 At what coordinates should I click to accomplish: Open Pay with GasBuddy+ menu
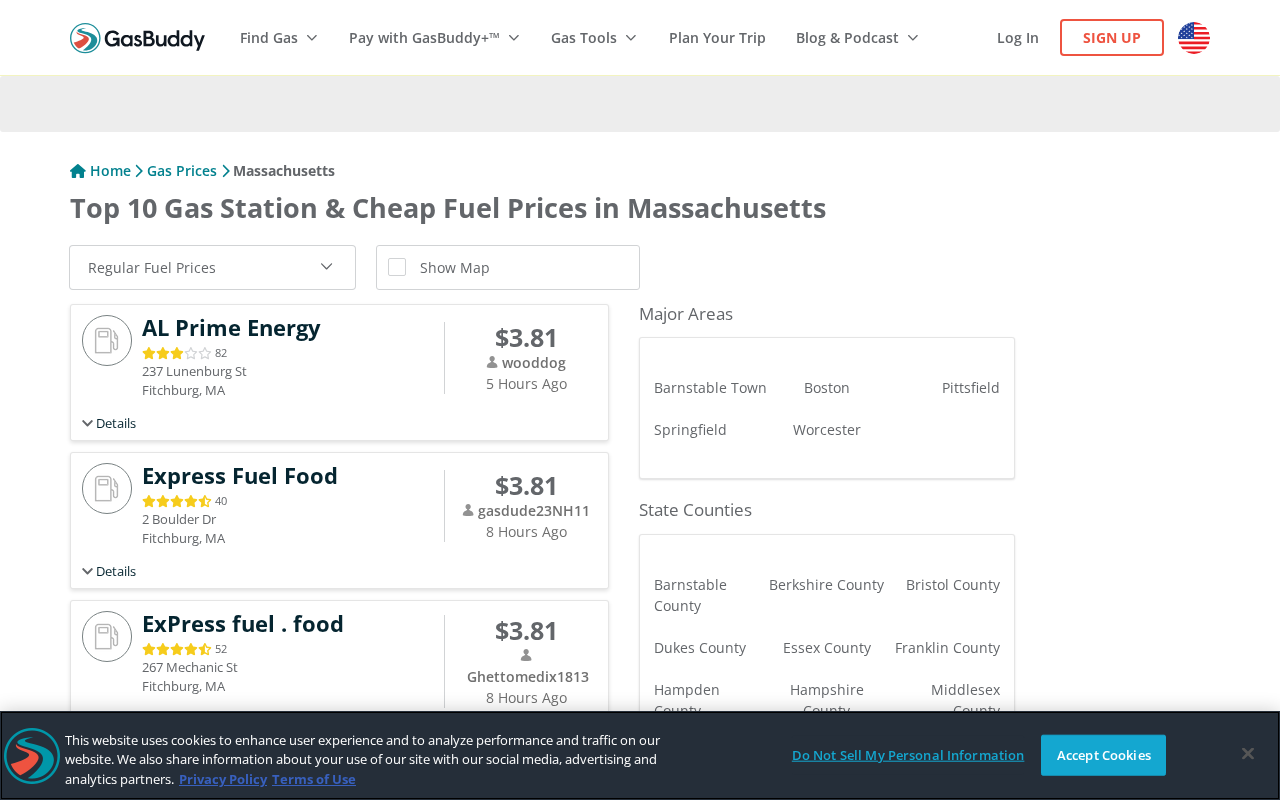[435, 38]
